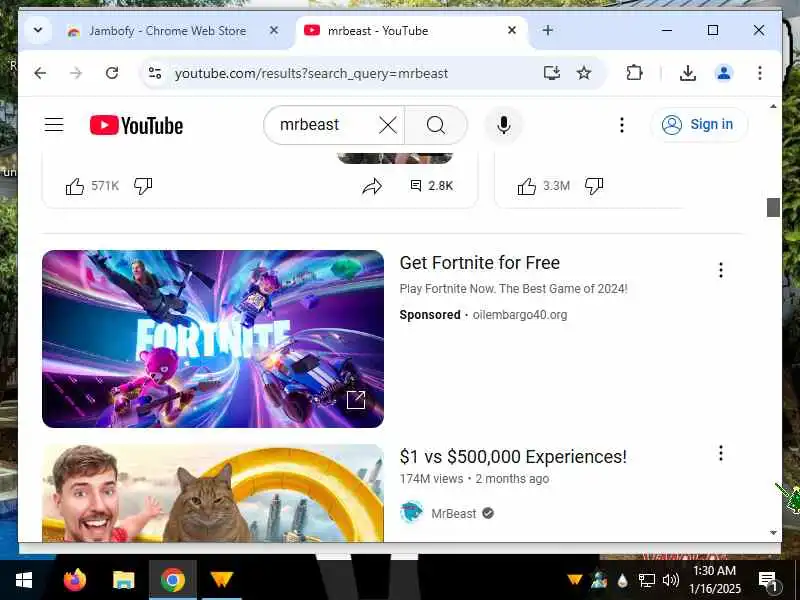Share the post using the arrow icon
The height and width of the screenshot is (600, 800).
[x=372, y=186]
